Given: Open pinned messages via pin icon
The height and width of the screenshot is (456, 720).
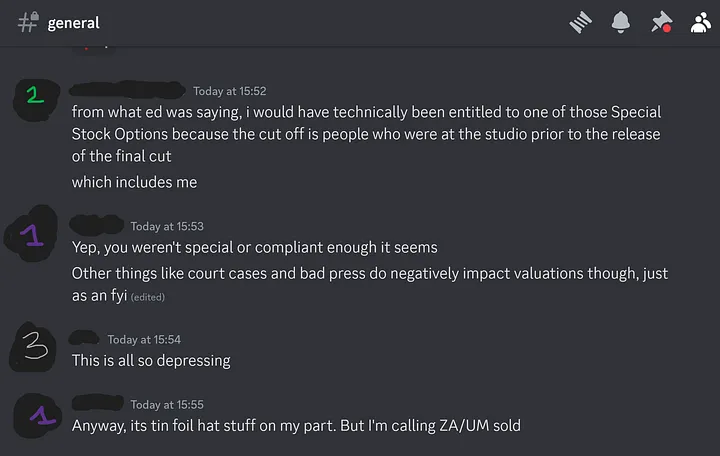Looking at the screenshot, I should coord(660,22).
